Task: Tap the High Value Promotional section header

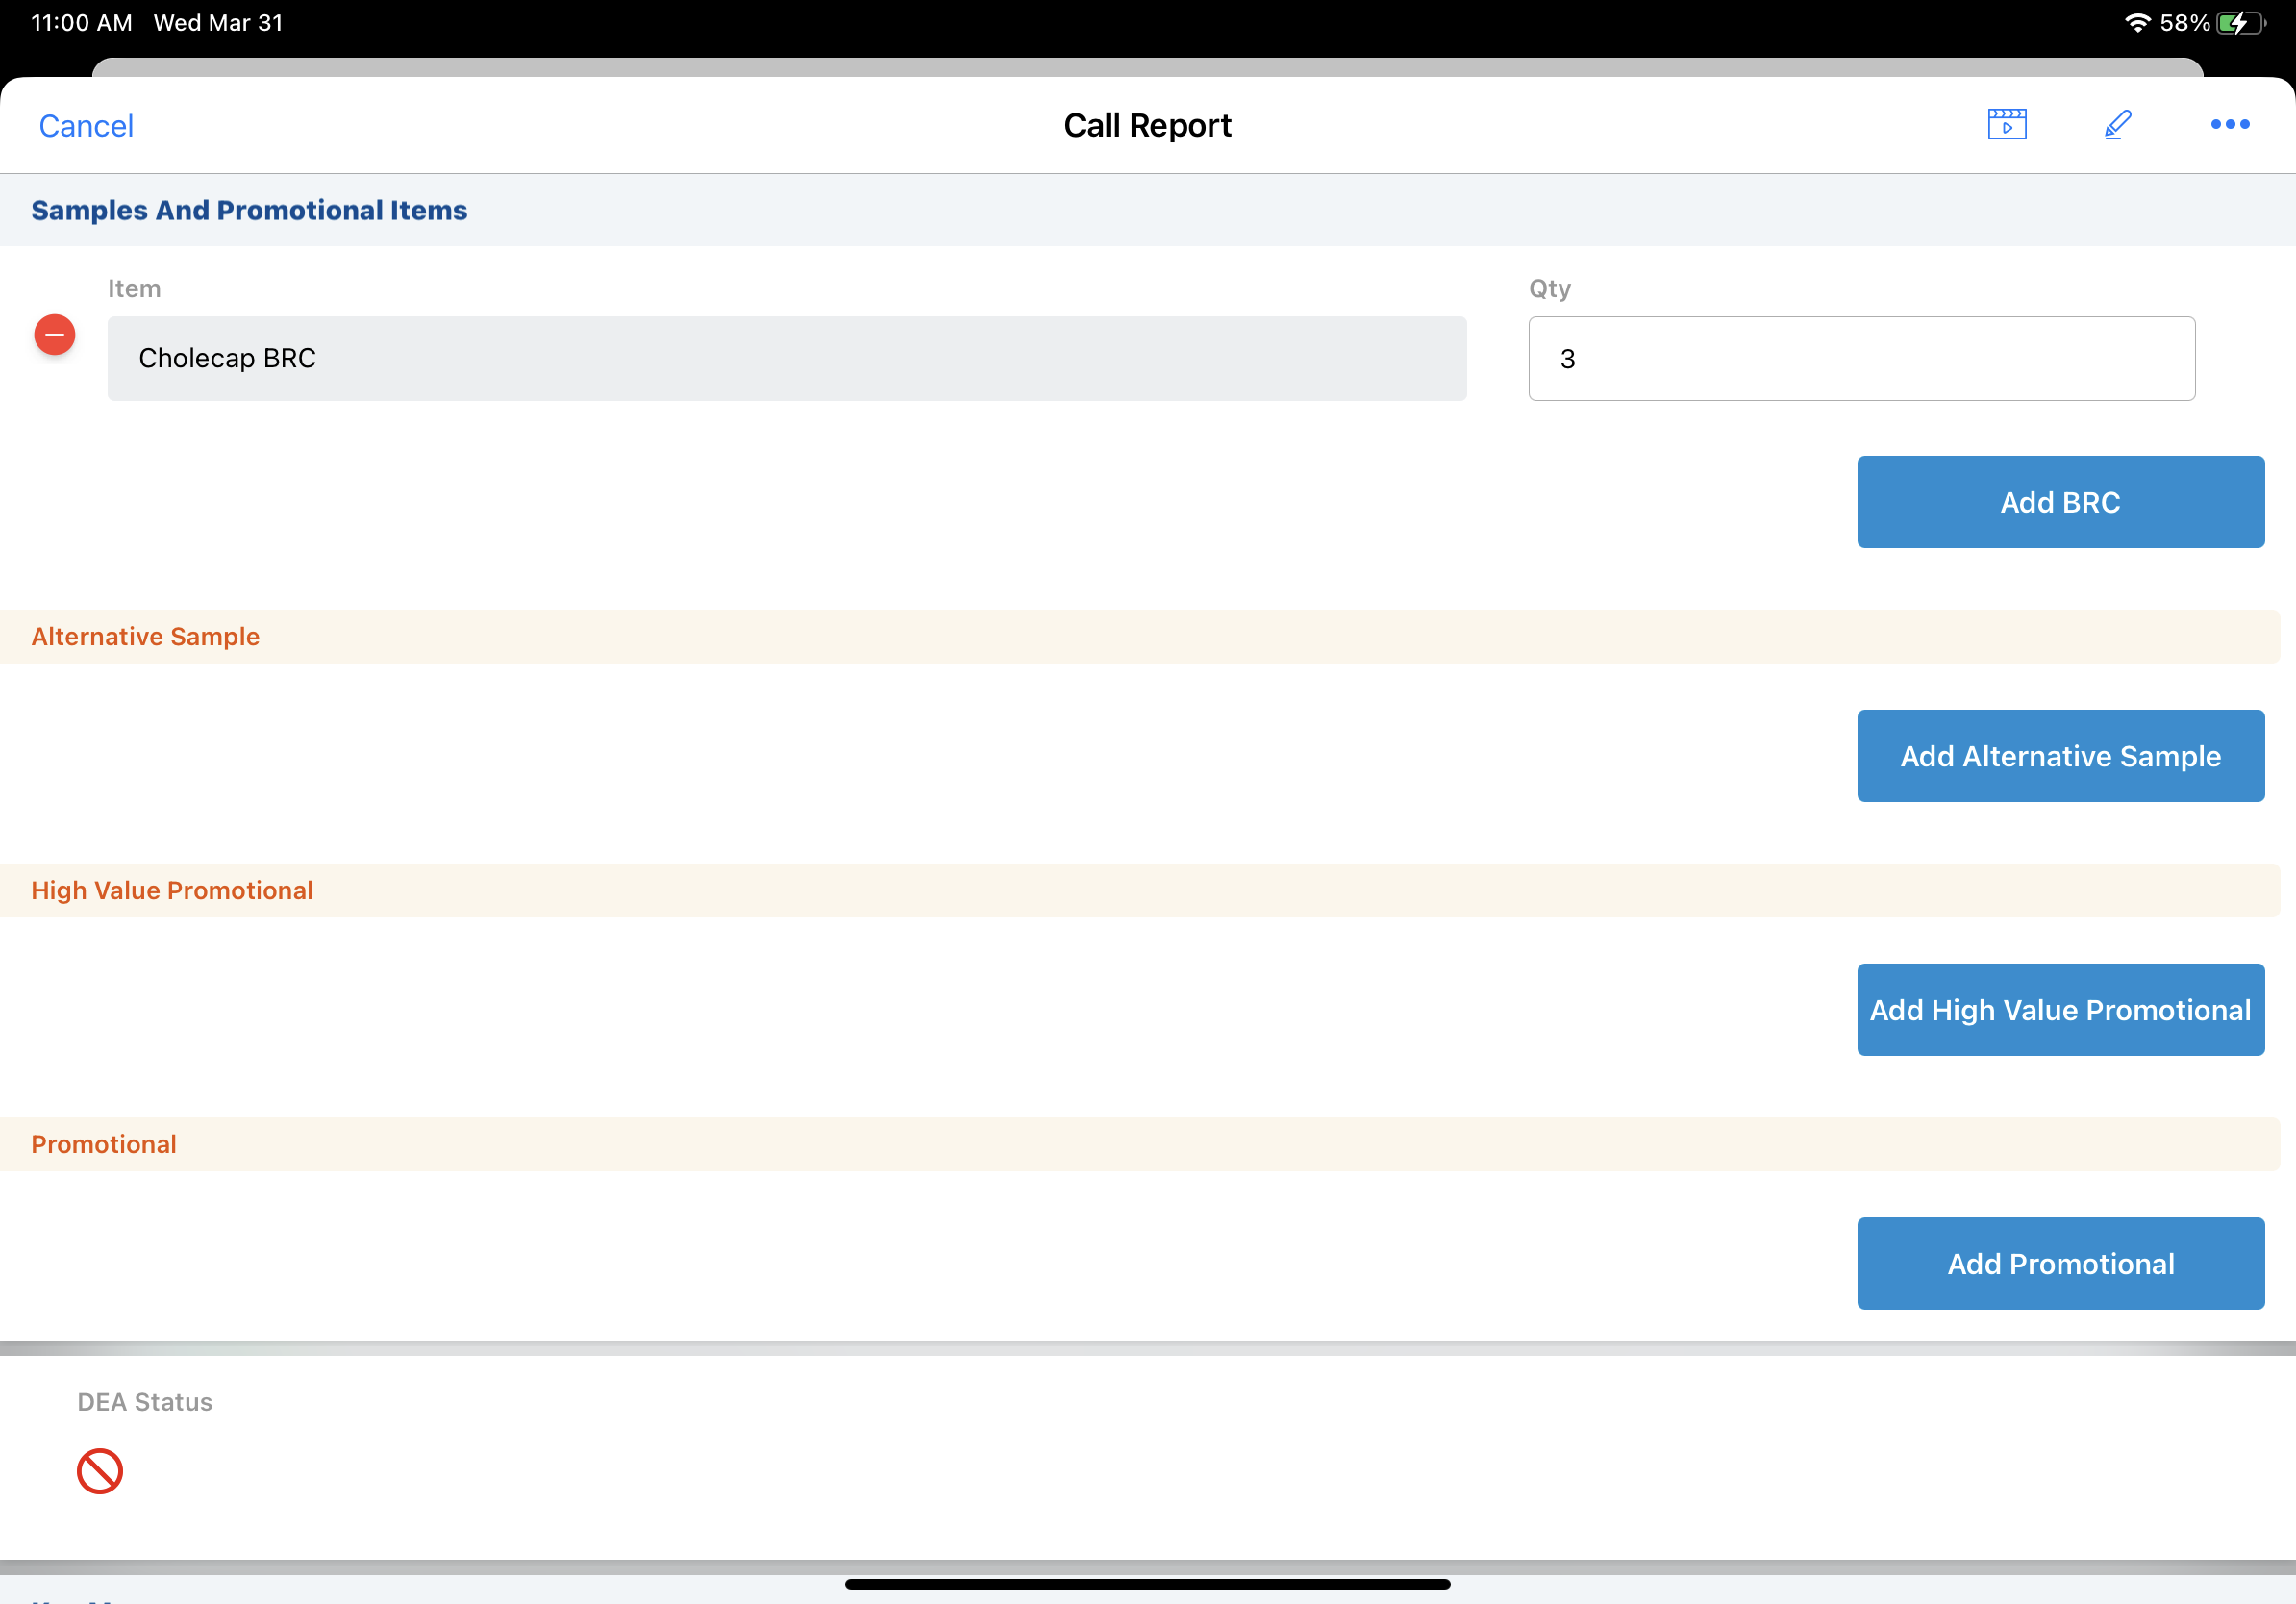Action: [172, 890]
